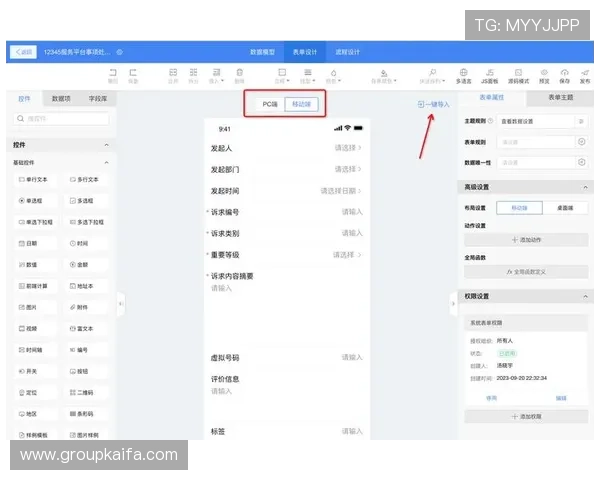Viewport: 600px width, 480px height.
Task: Click 一键导入 import link
Action: click(433, 104)
